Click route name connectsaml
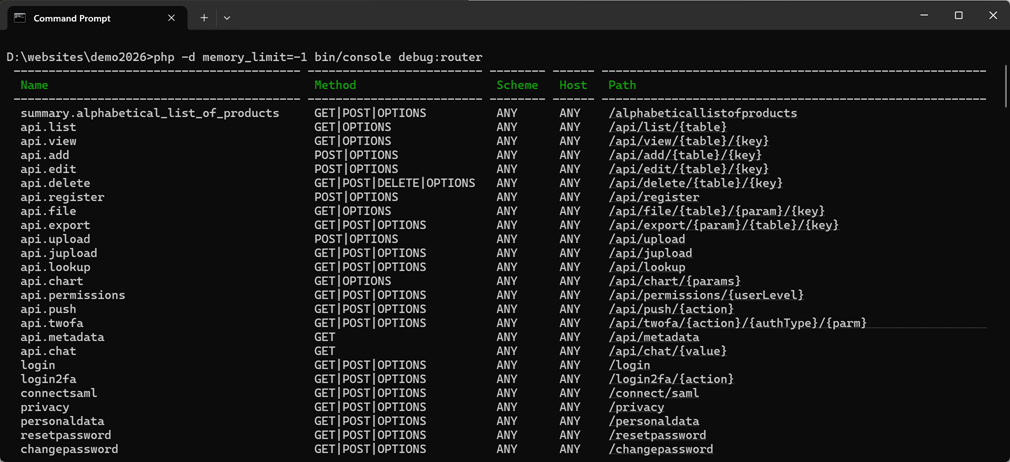This screenshot has width=1010, height=462. pos(59,393)
